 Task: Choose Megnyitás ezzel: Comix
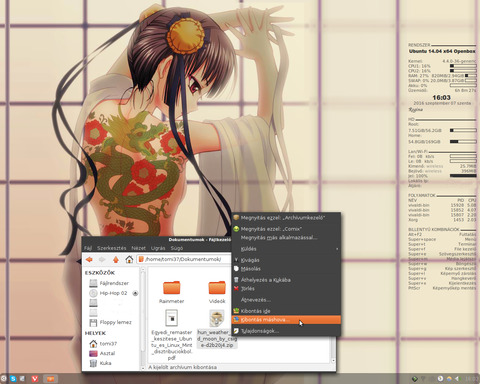(286, 229)
